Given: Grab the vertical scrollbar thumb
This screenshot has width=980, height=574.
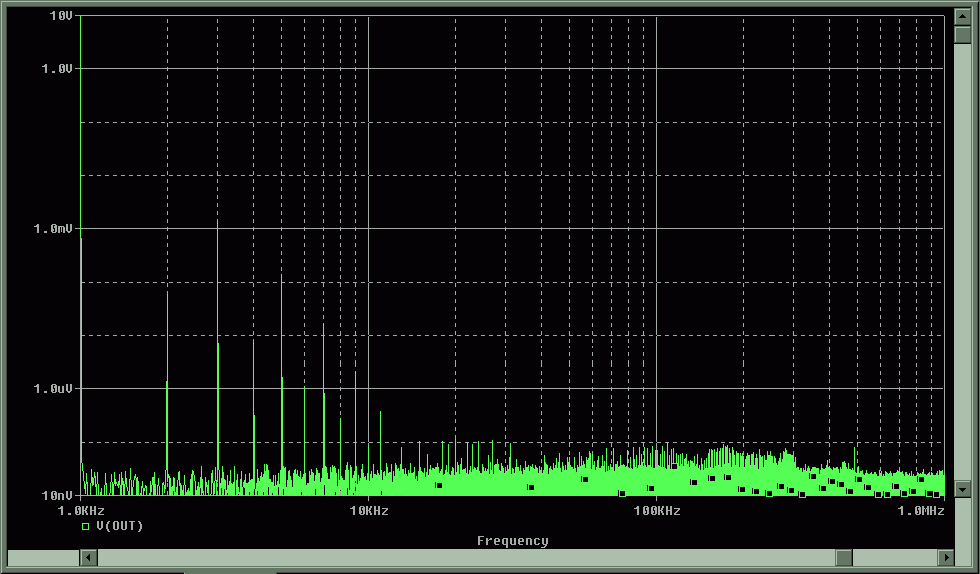Looking at the screenshot, I should coord(962,35).
